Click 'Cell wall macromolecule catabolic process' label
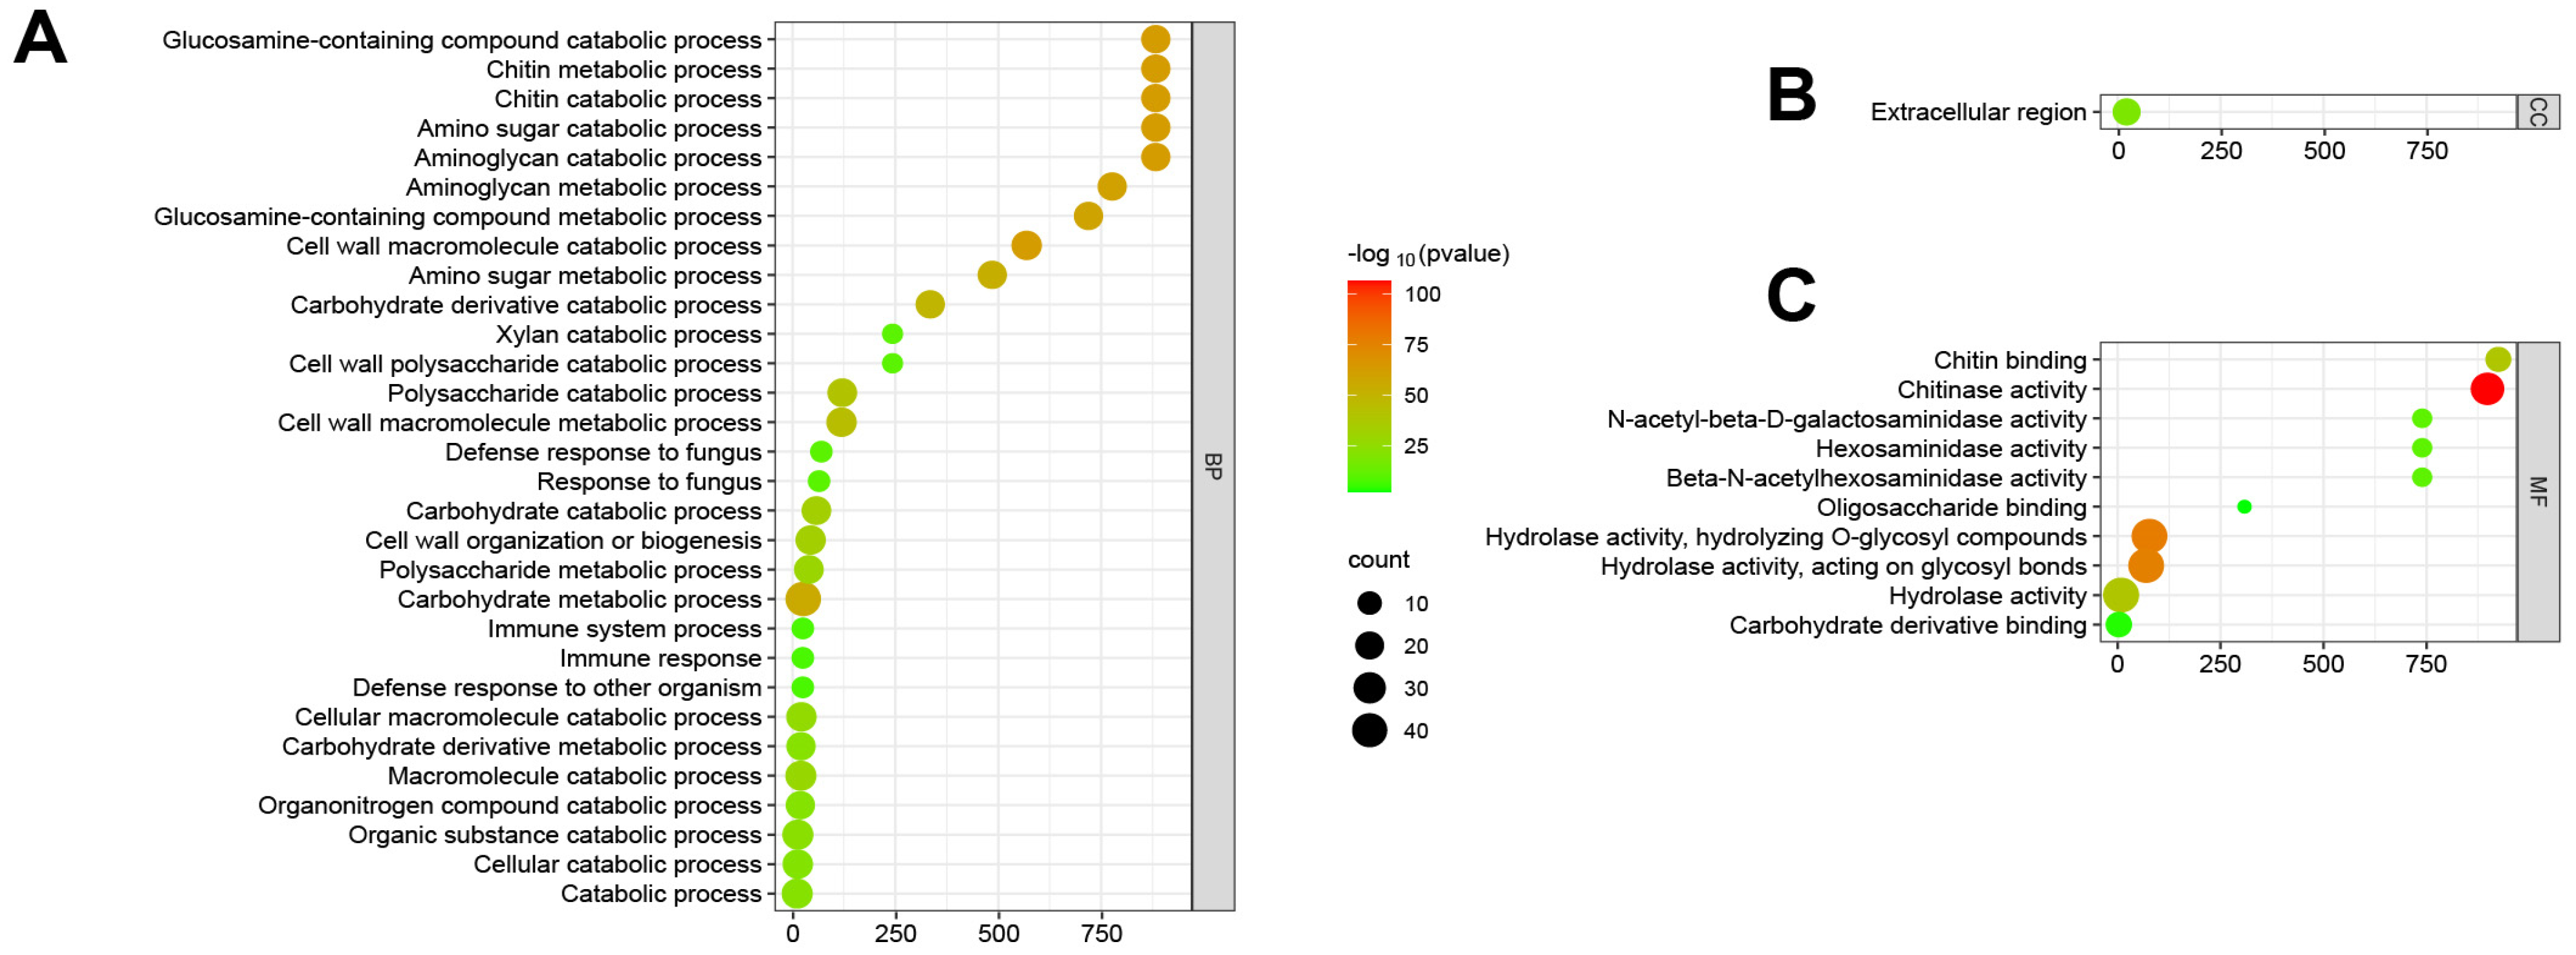The width and height of the screenshot is (2576, 955). click(x=524, y=246)
